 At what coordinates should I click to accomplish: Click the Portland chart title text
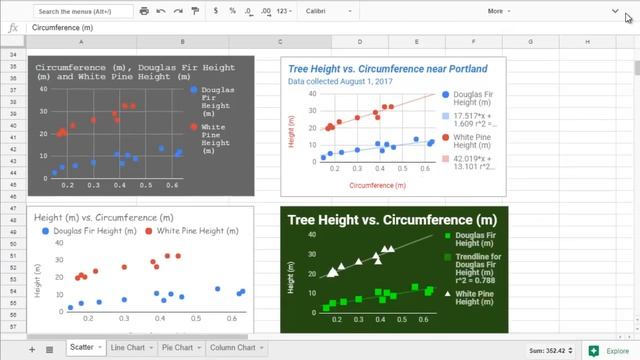(x=388, y=69)
